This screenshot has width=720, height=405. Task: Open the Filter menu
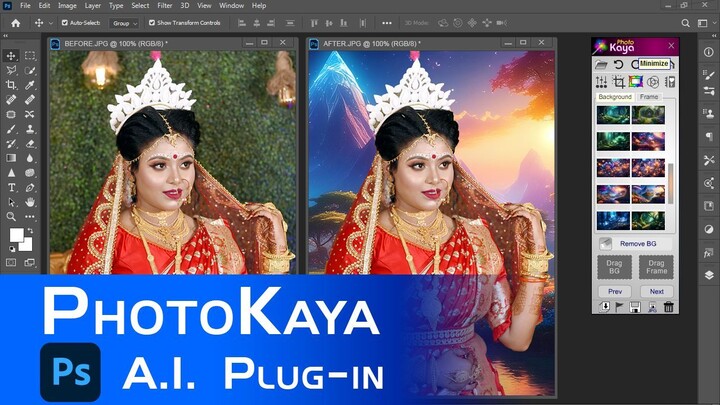[x=164, y=6]
